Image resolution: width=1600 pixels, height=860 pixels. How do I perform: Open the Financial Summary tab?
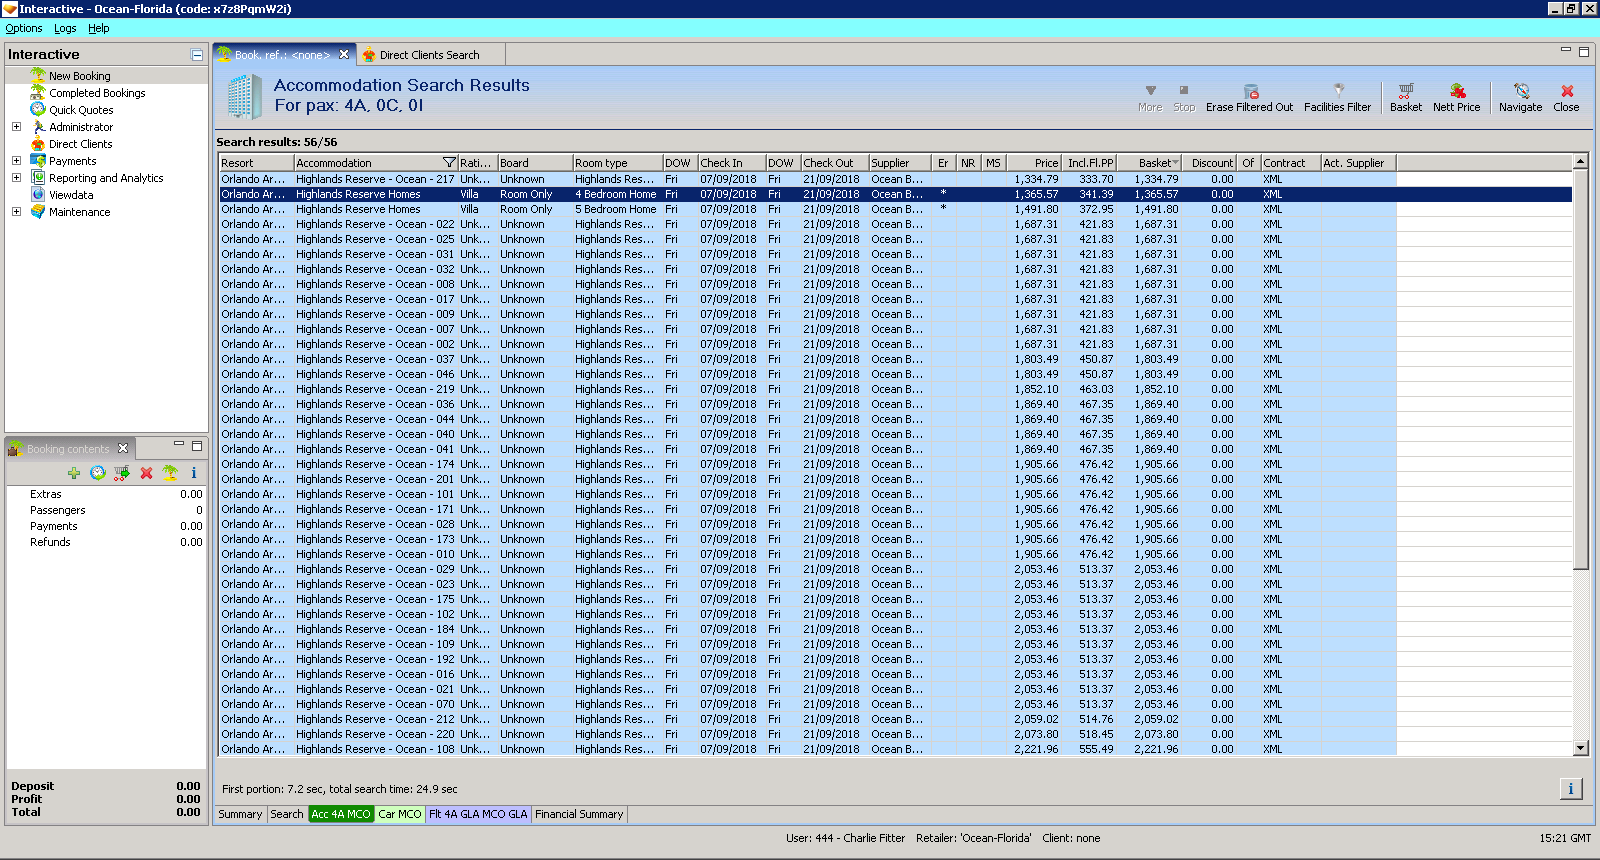tap(579, 814)
